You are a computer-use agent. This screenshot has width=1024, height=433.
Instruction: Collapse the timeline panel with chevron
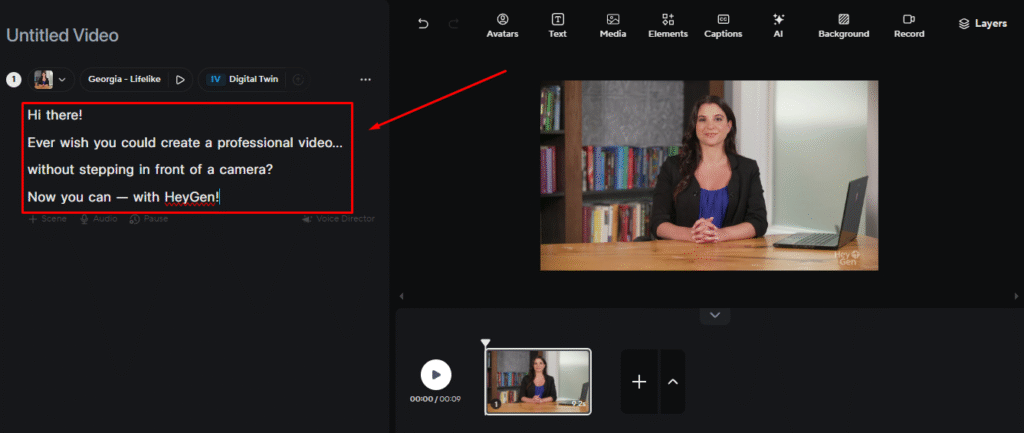[714, 315]
